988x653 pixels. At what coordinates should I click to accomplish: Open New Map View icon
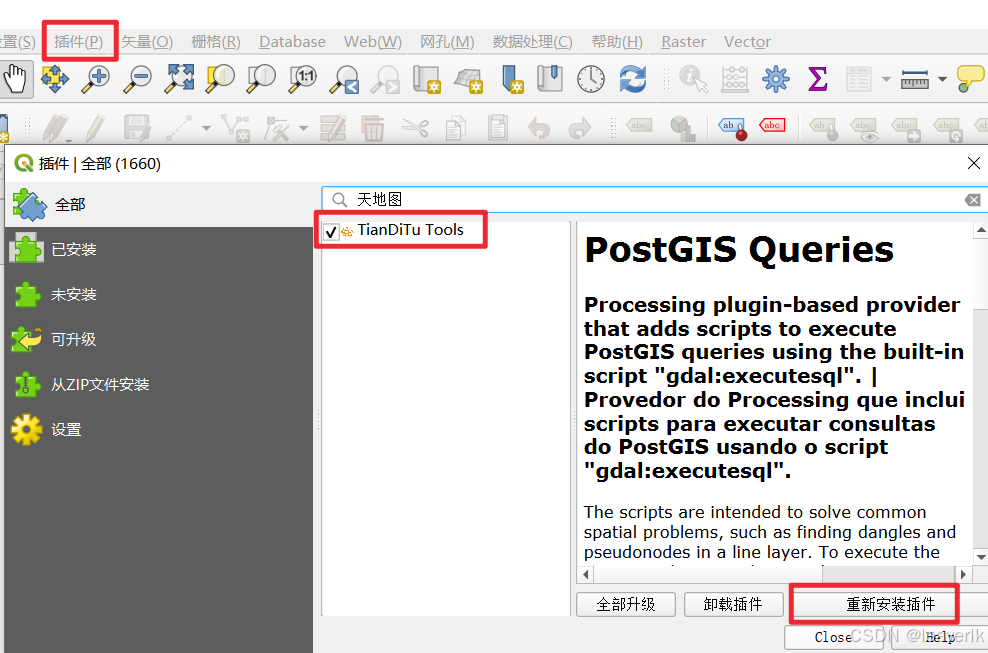pyautogui.click(x=427, y=79)
